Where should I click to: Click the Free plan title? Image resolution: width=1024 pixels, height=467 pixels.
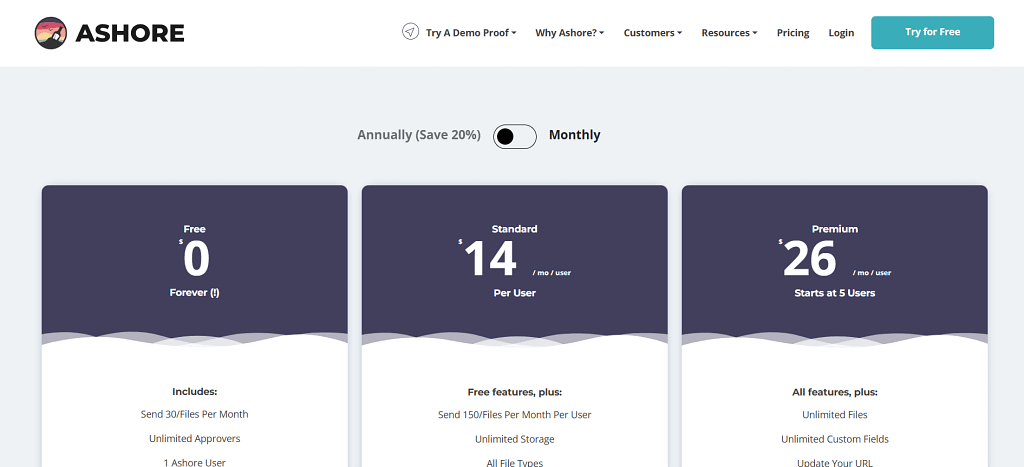[x=195, y=229]
